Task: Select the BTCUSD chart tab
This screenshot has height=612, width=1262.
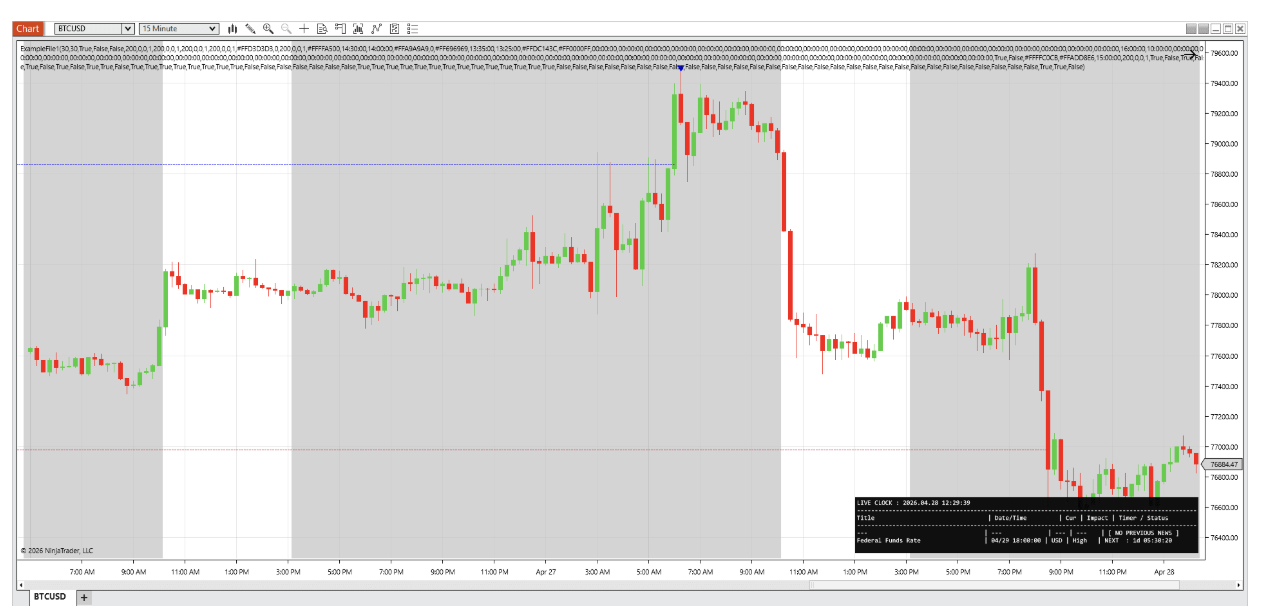Action: [x=49, y=597]
